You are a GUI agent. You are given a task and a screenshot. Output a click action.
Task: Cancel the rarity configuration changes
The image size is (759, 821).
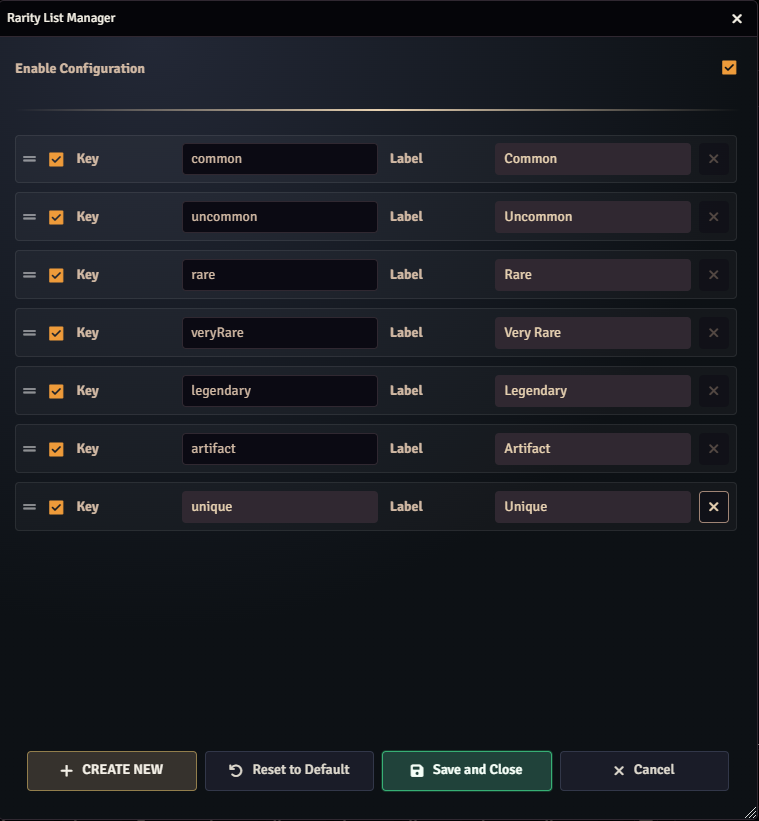coord(644,771)
